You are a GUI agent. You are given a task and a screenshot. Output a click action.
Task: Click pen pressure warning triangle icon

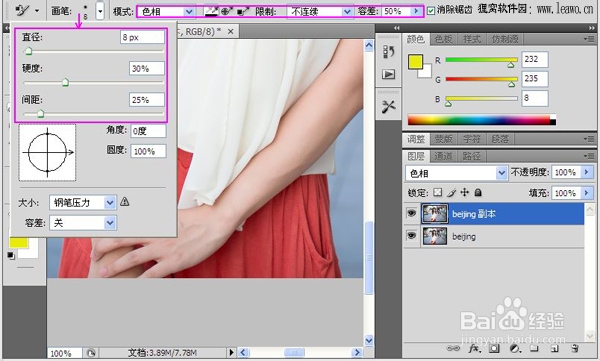125,202
